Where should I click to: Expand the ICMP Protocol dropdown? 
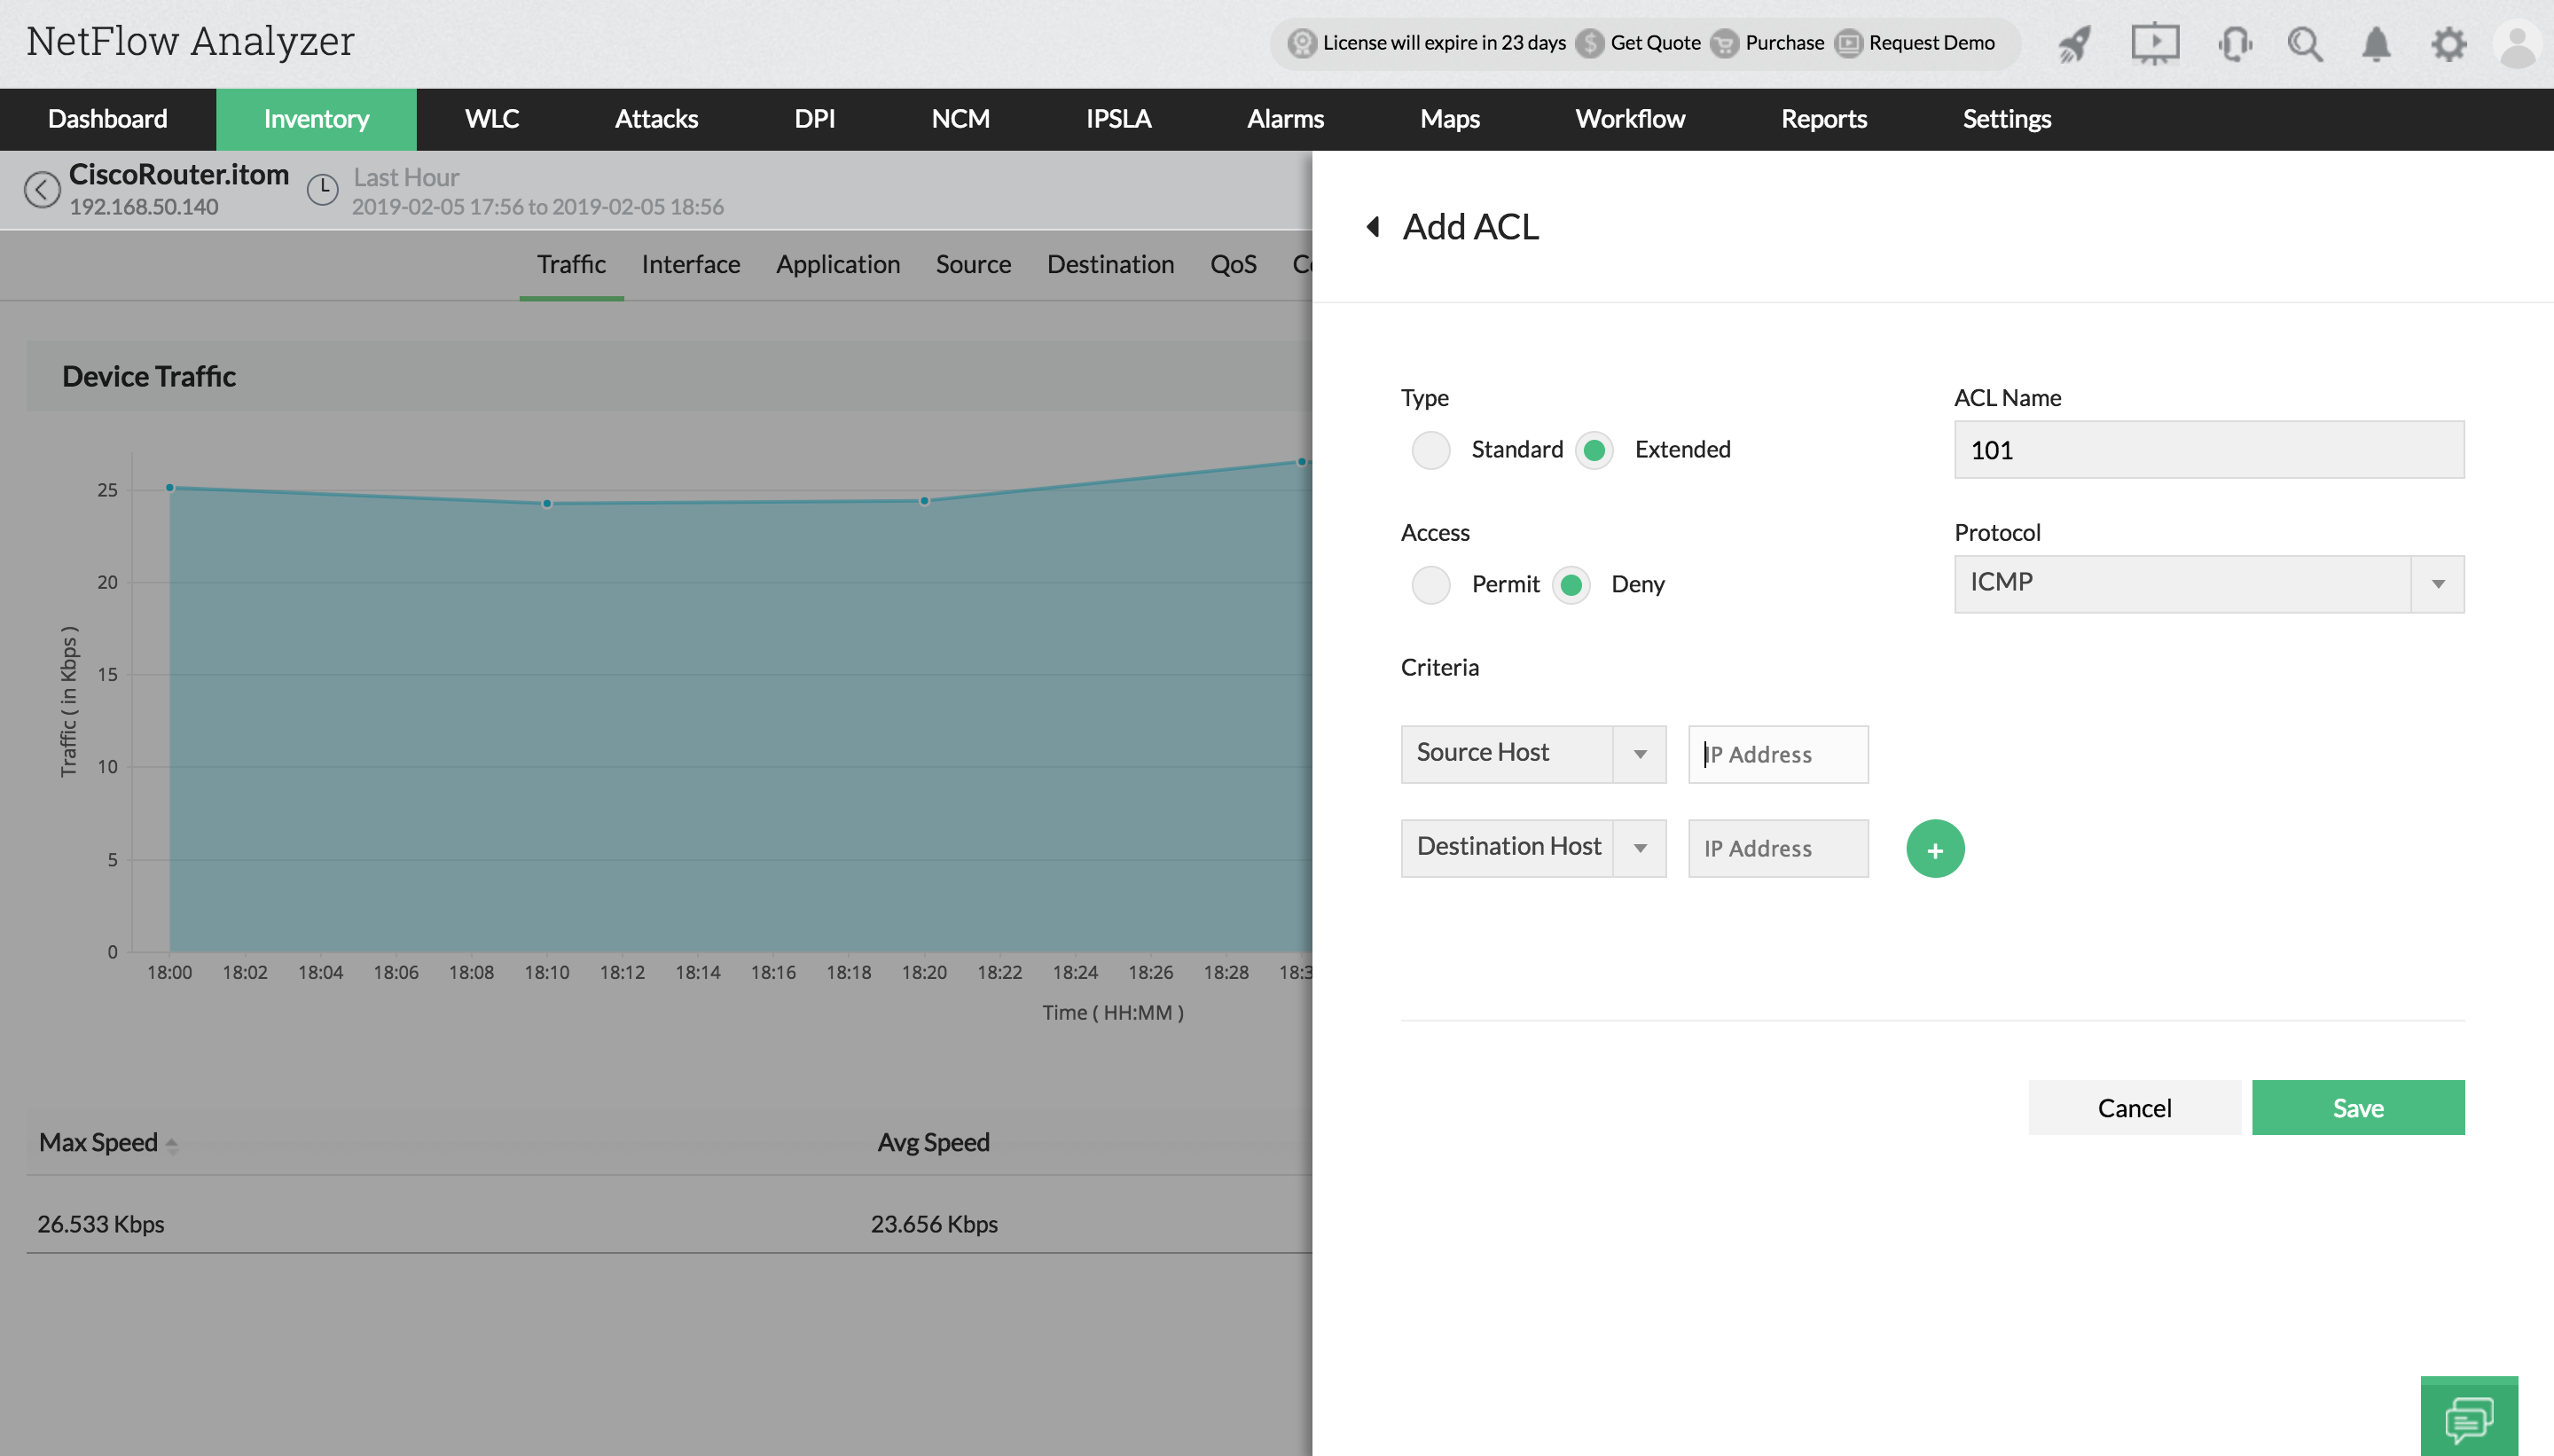pyautogui.click(x=2208, y=584)
